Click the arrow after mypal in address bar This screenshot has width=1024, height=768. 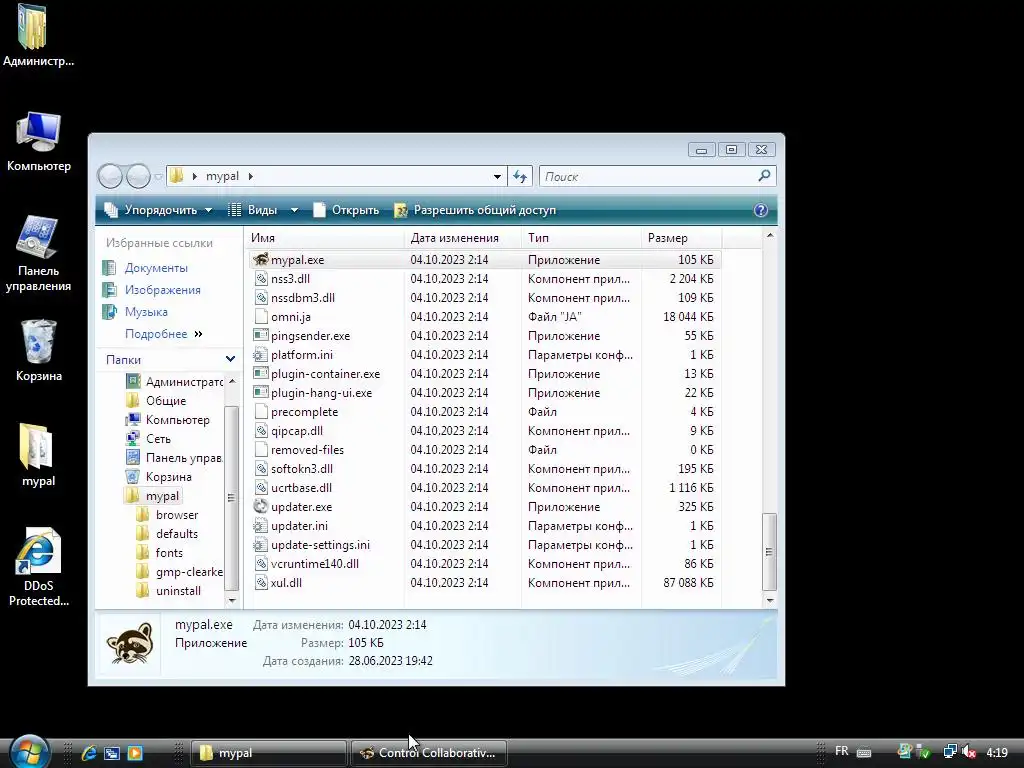(251, 176)
